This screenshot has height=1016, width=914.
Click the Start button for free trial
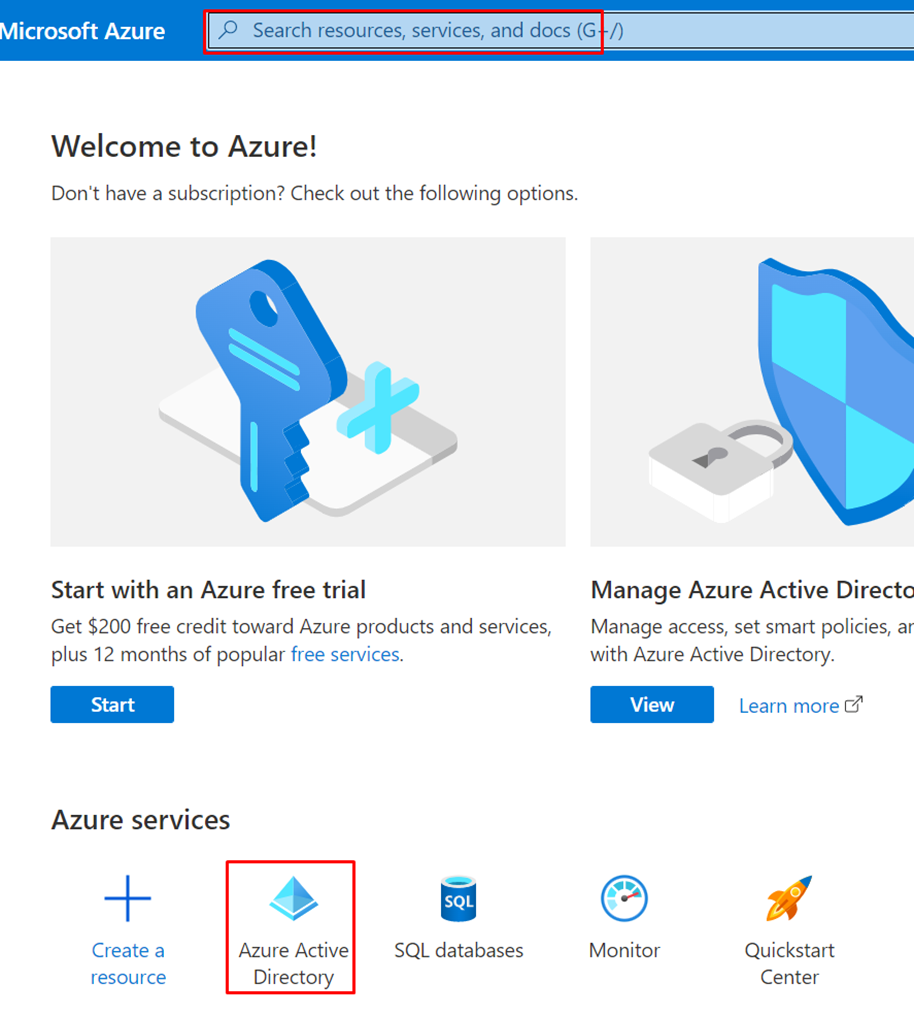pyautogui.click(x=112, y=704)
